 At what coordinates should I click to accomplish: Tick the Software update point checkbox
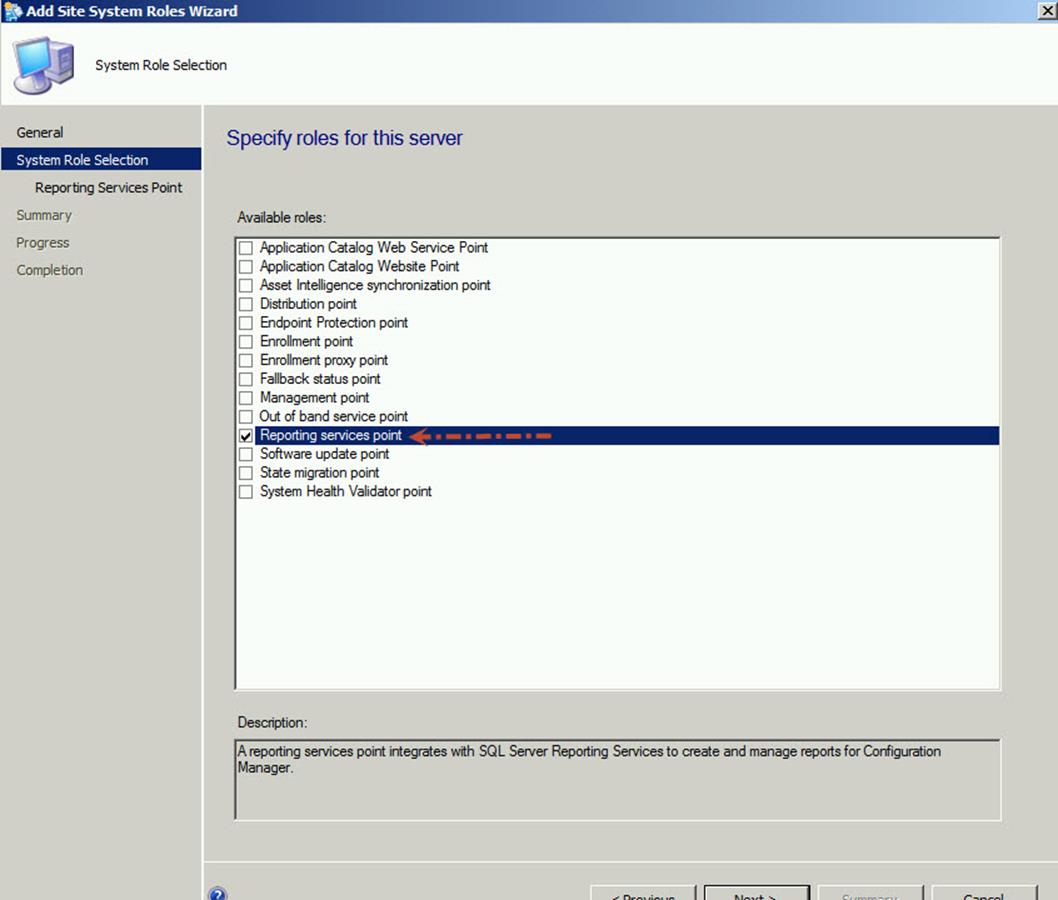[x=246, y=455]
